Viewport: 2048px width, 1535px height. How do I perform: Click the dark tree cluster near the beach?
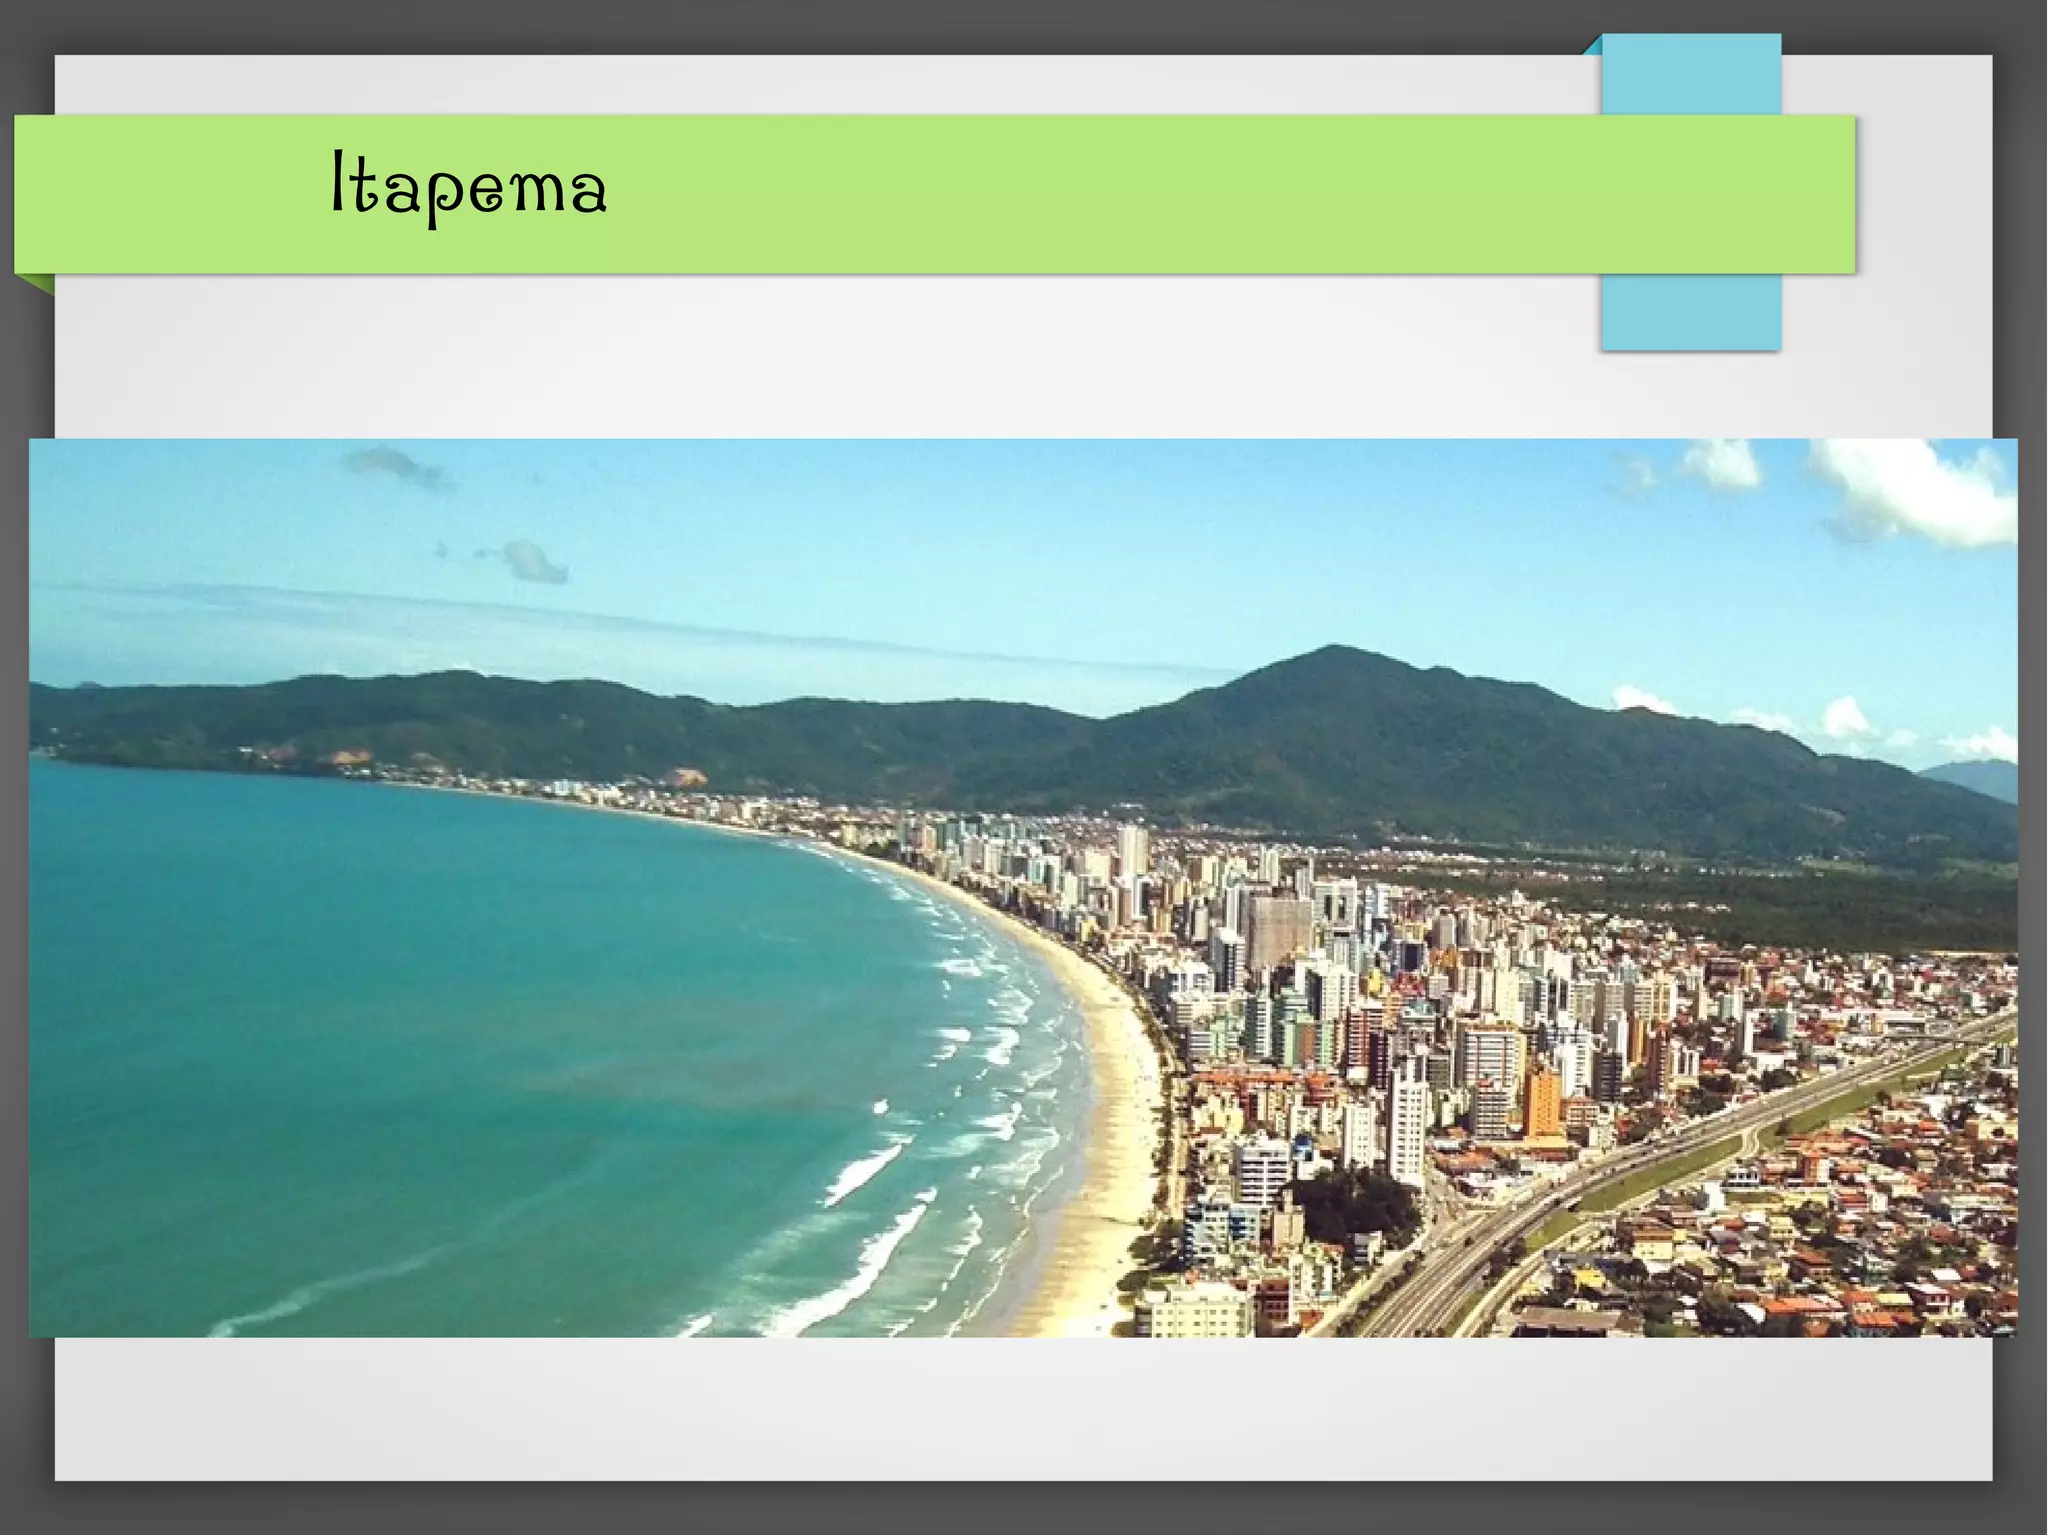click(1350, 1205)
